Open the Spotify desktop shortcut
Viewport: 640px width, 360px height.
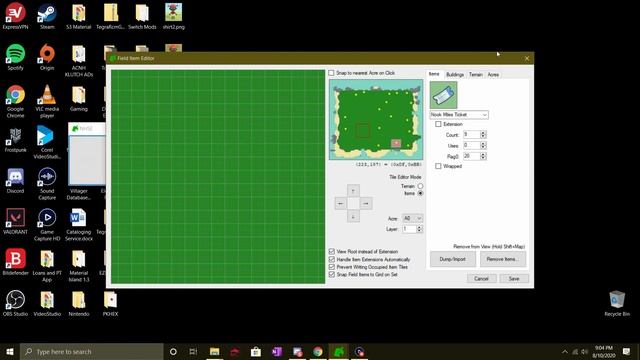[16, 57]
